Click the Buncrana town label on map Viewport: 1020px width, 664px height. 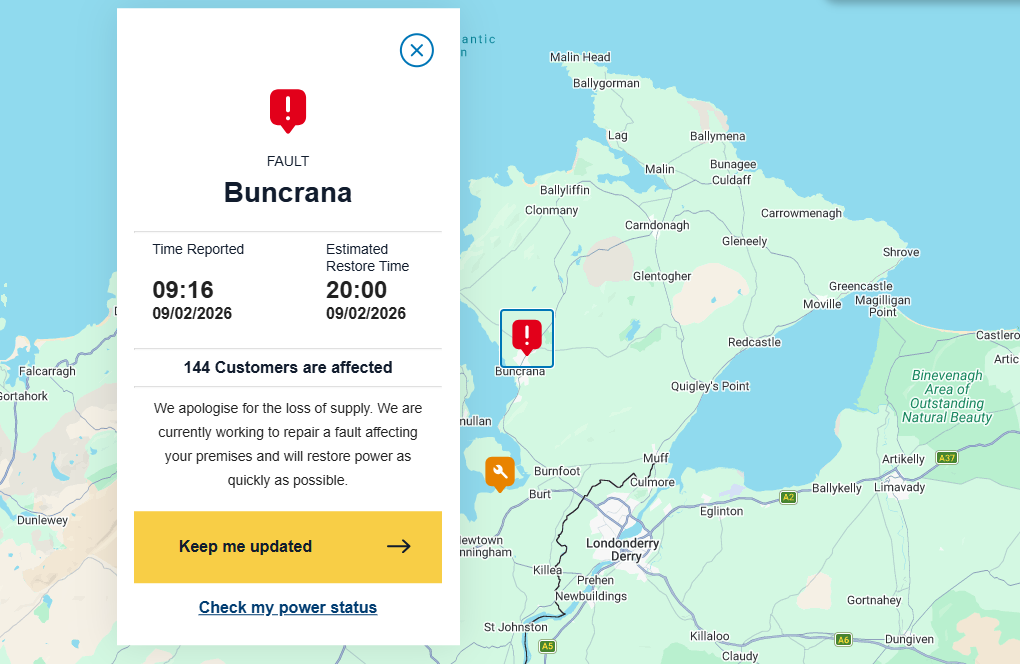521,371
